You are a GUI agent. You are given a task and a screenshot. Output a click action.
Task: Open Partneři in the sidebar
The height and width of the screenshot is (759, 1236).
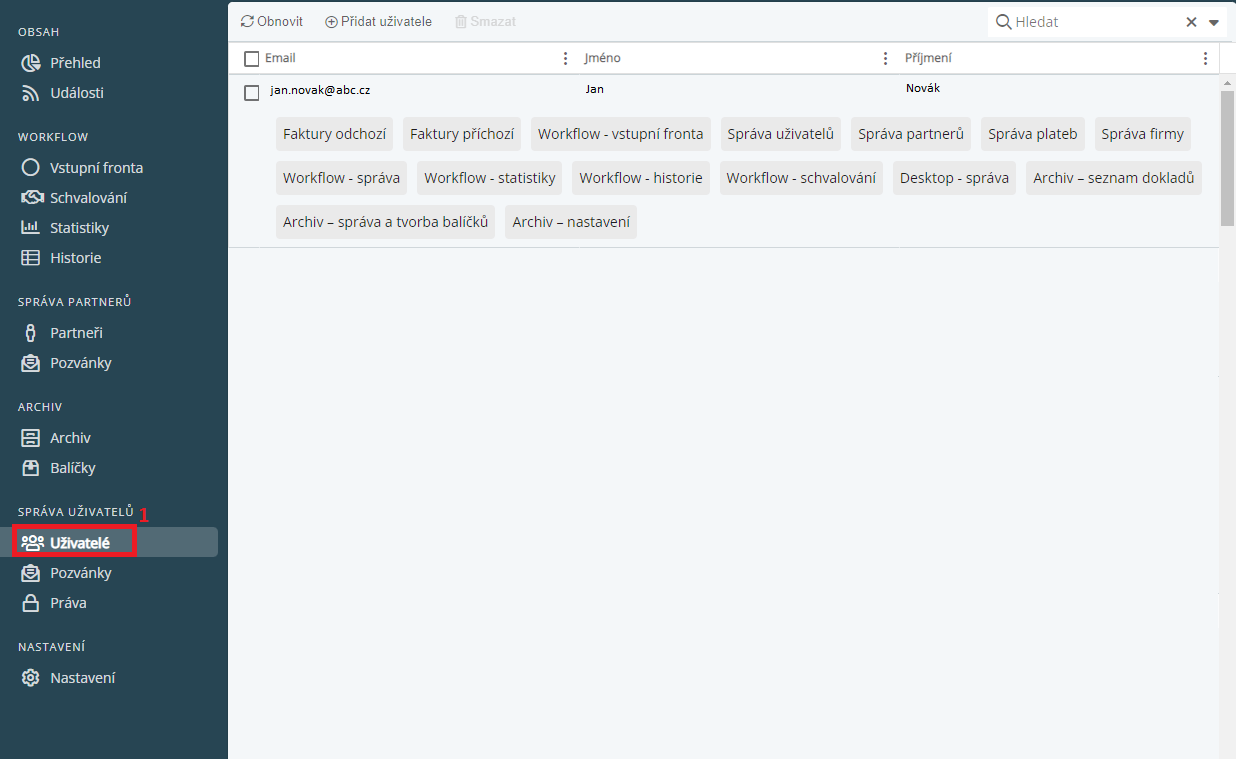(x=76, y=333)
